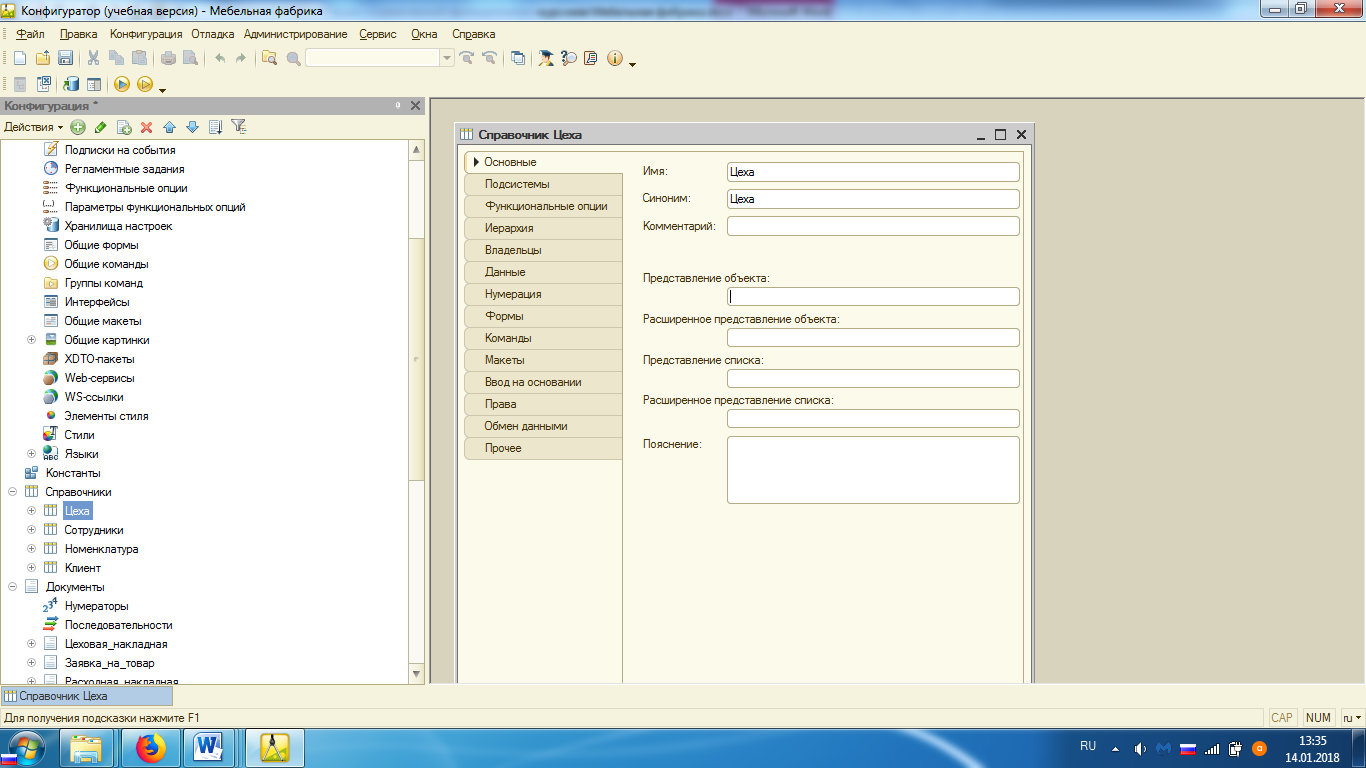The height and width of the screenshot is (768, 1366).
Task: Click the RU language indicator in taskbar
Action: (x=1088, y=746)
